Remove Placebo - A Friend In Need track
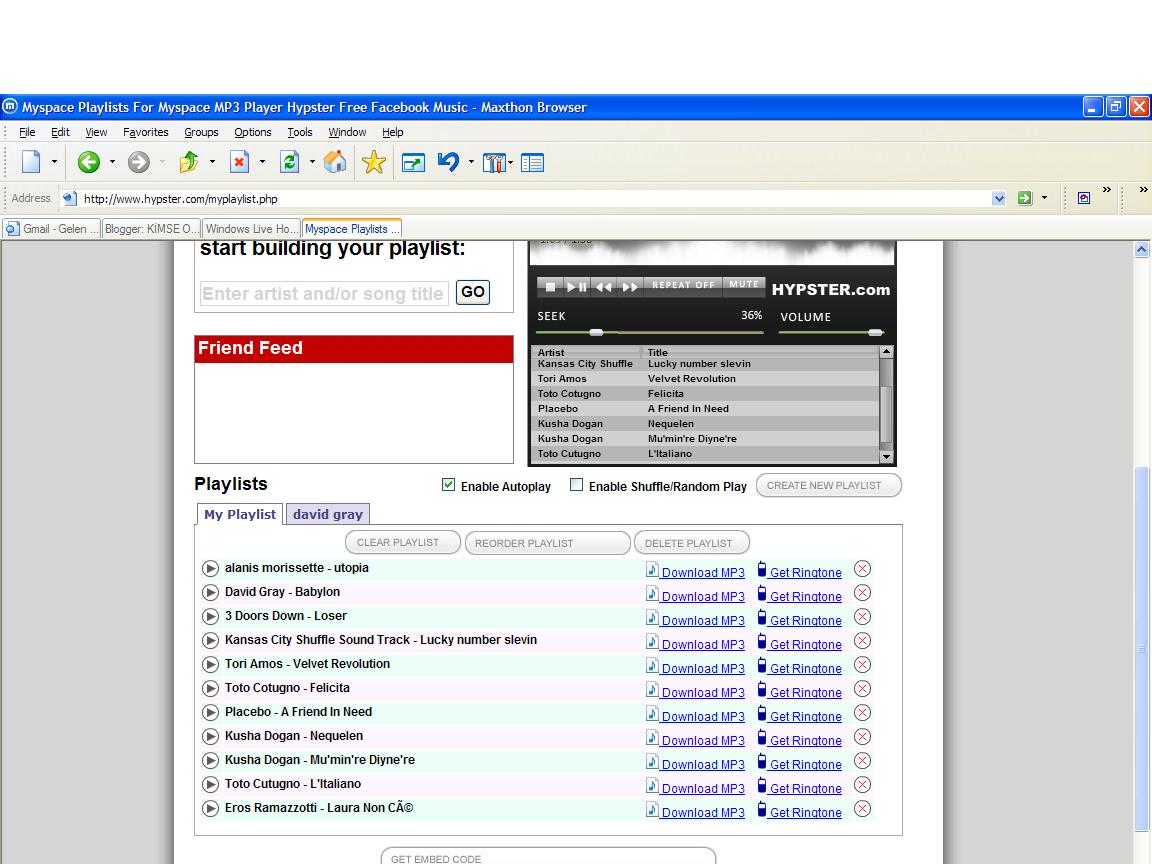The width and height of the screenshot is (1152, 864). click(863, 713)
